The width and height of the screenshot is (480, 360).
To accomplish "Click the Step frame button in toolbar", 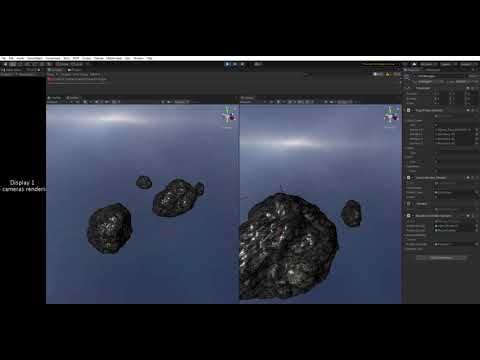I will (x=242, y=64).
